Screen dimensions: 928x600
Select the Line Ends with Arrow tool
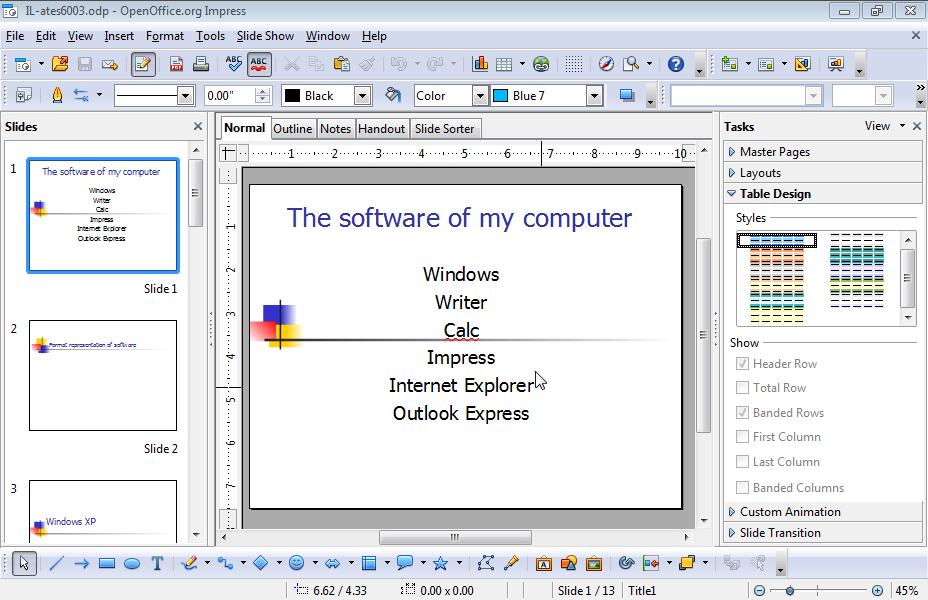82,563
